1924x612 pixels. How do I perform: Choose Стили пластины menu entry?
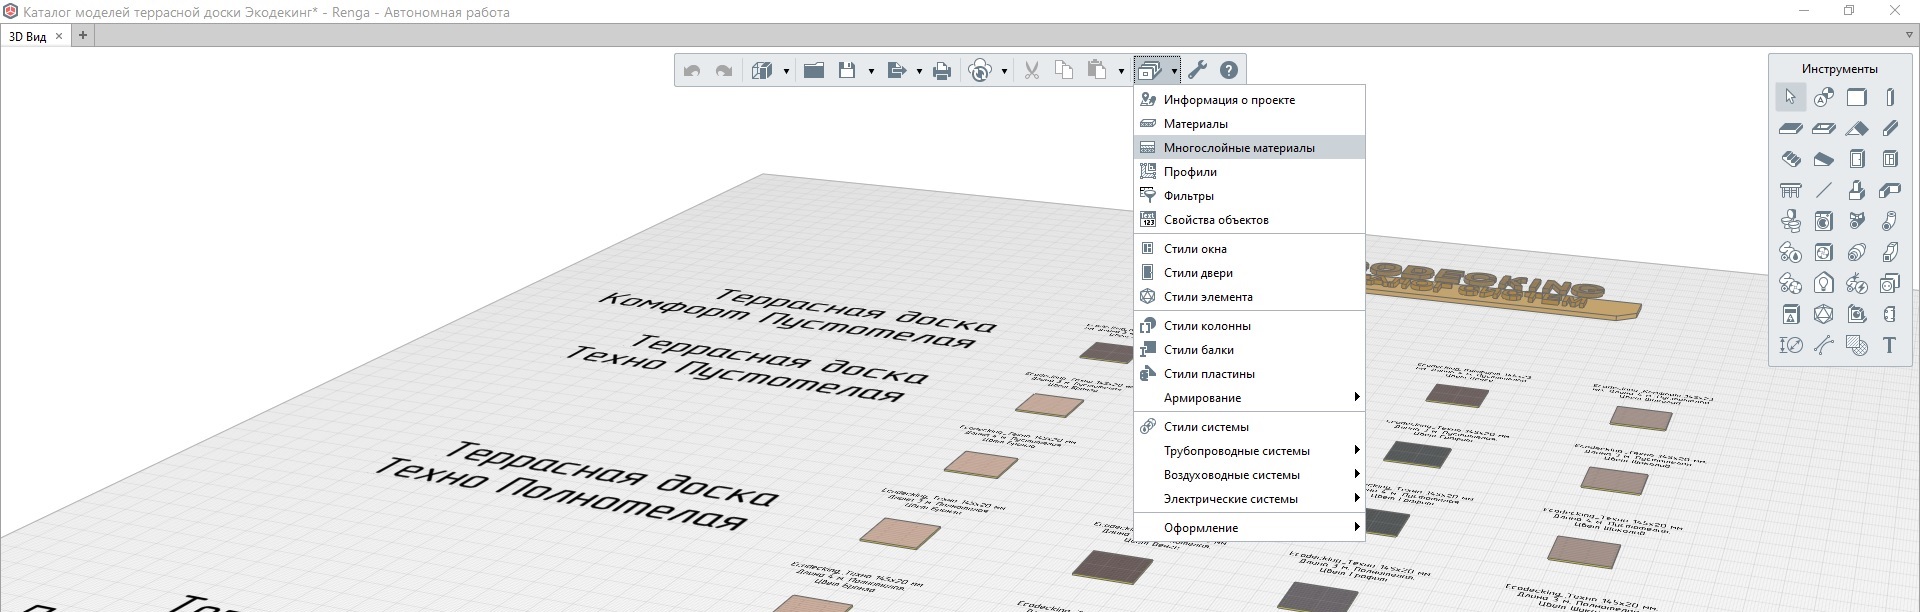coord(1250,374)
